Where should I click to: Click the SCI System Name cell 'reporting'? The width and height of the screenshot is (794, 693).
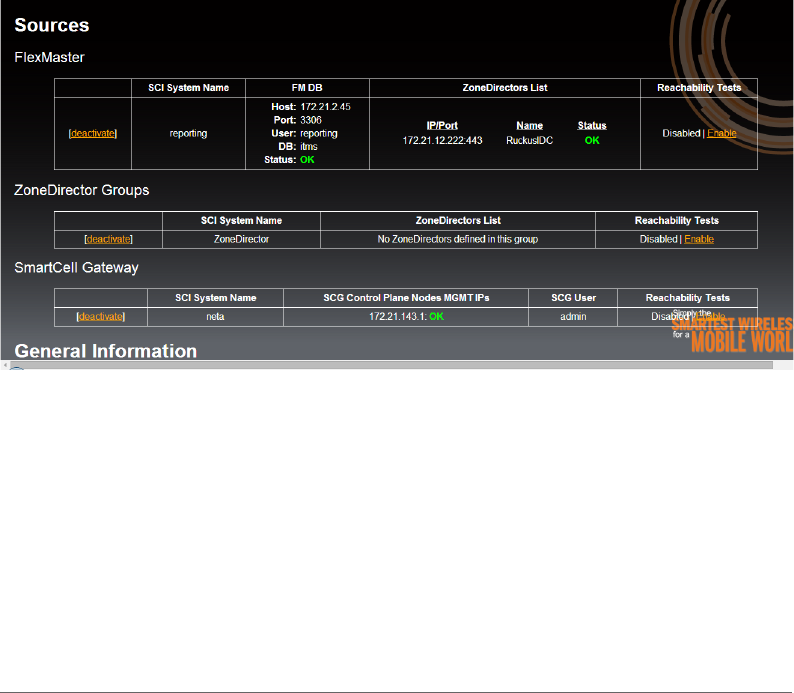[188, 133]
